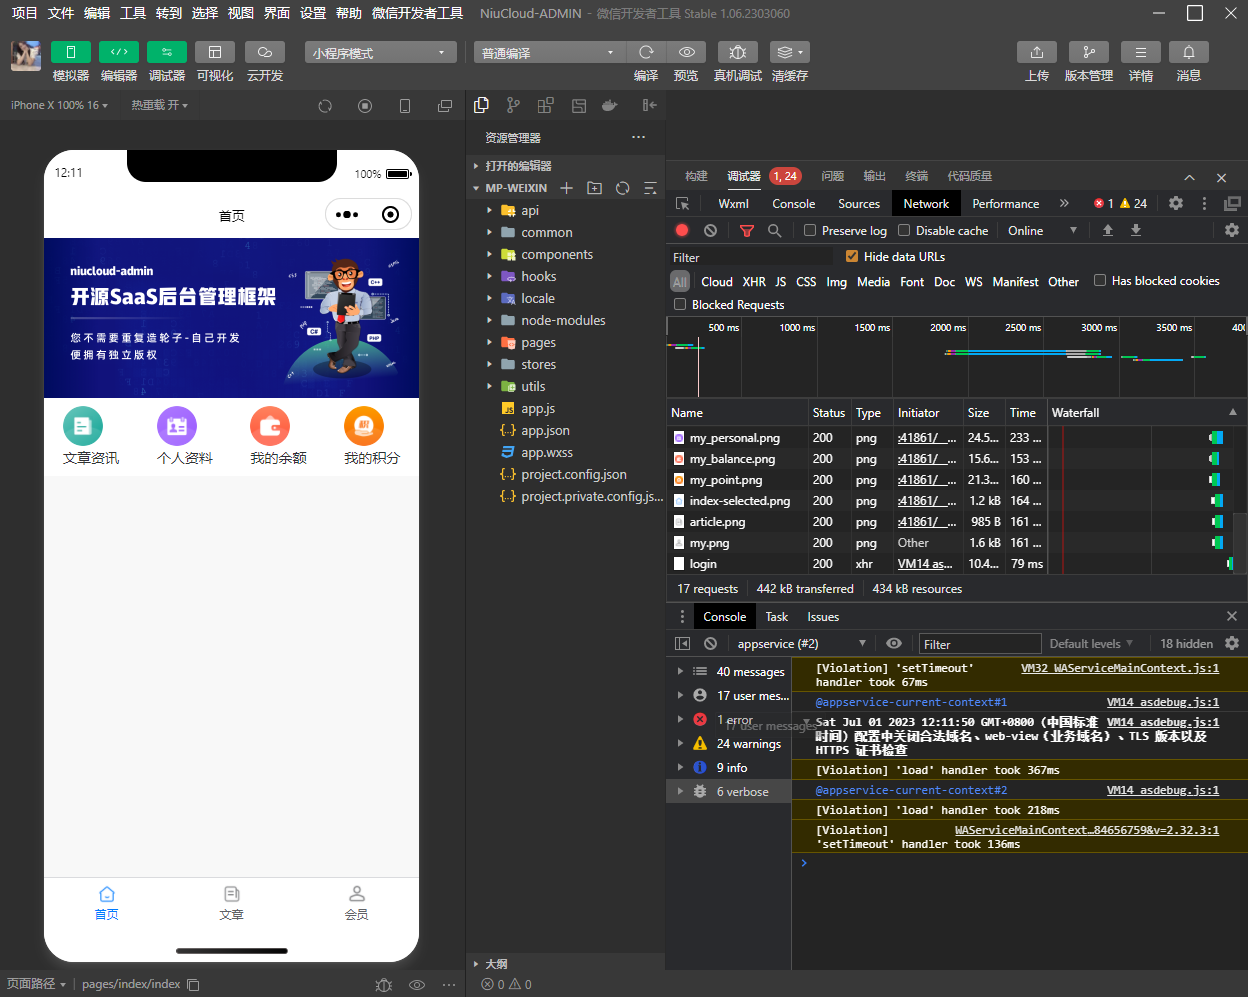Tap 文章资讯 in the simulator

tap(91, 437)
